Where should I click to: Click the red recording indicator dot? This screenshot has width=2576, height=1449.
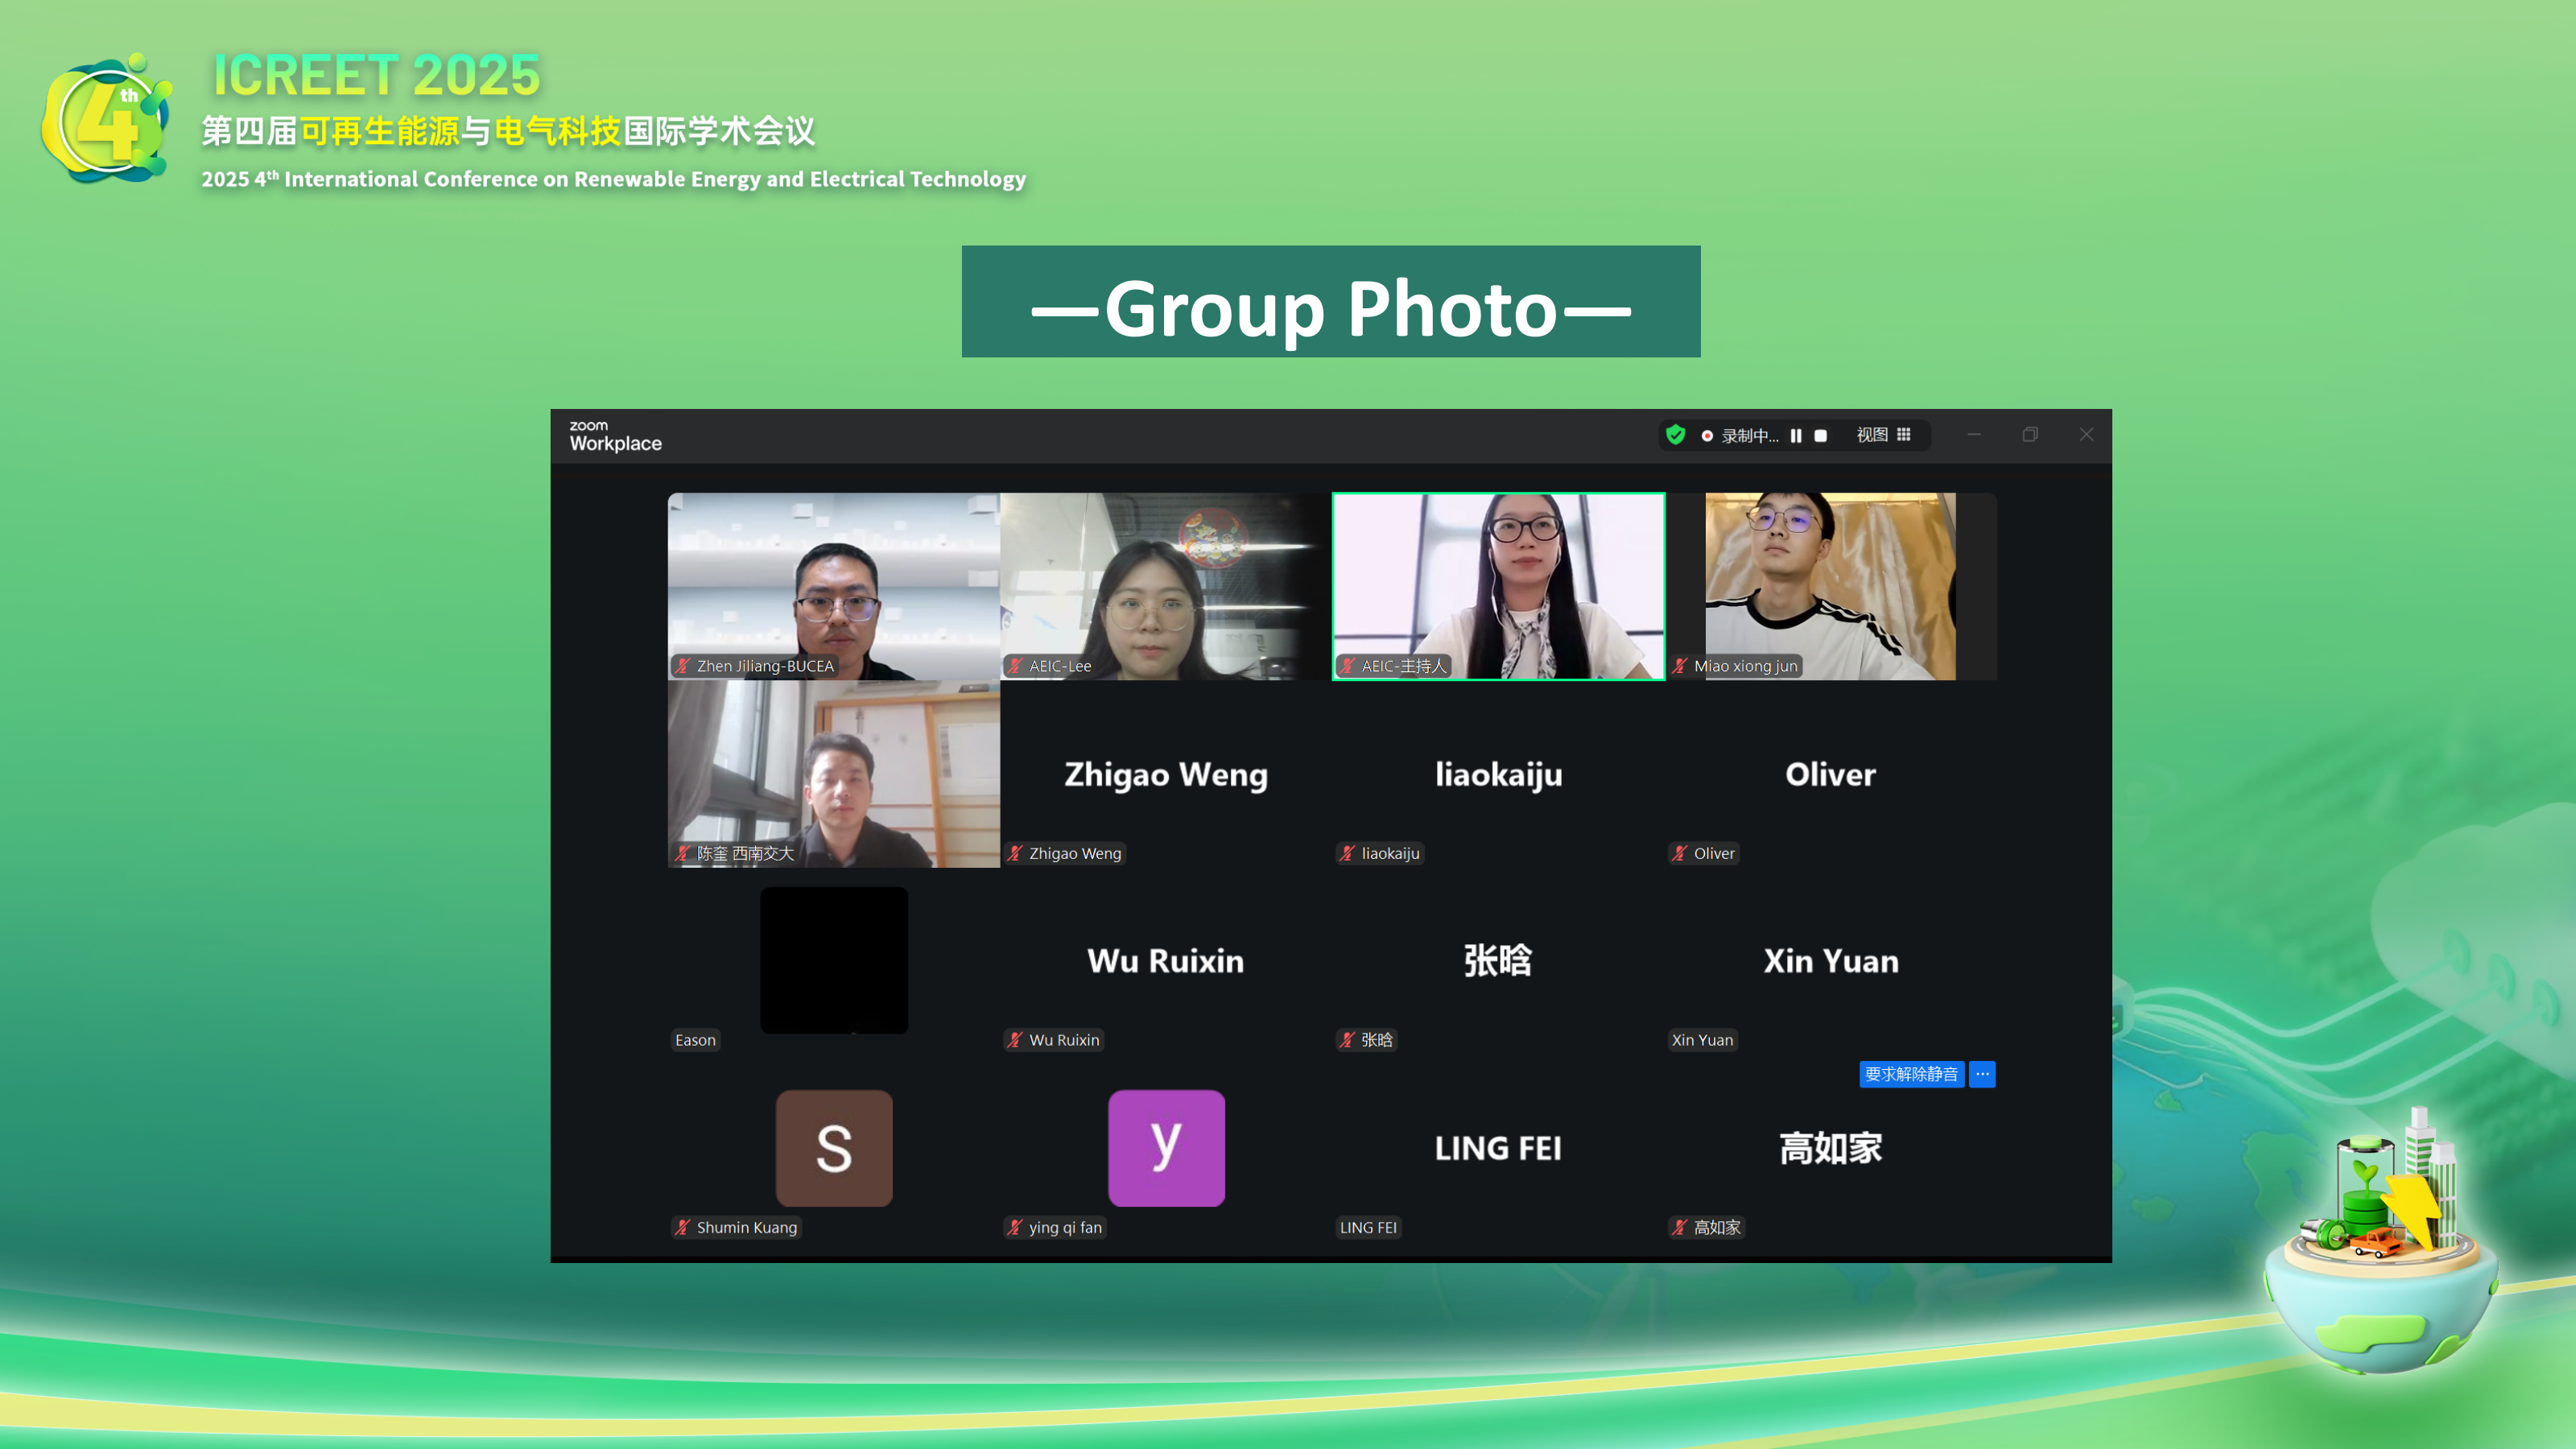[1707, 436]
